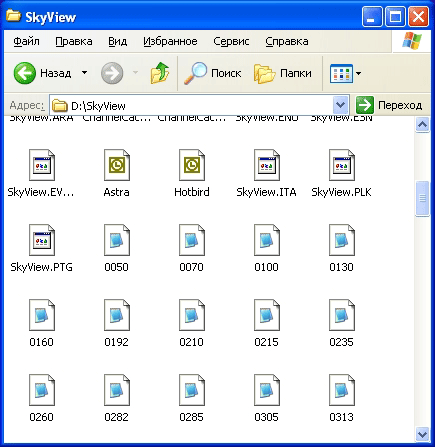
Task: Select the 0282 file icon
Action: 117,390
